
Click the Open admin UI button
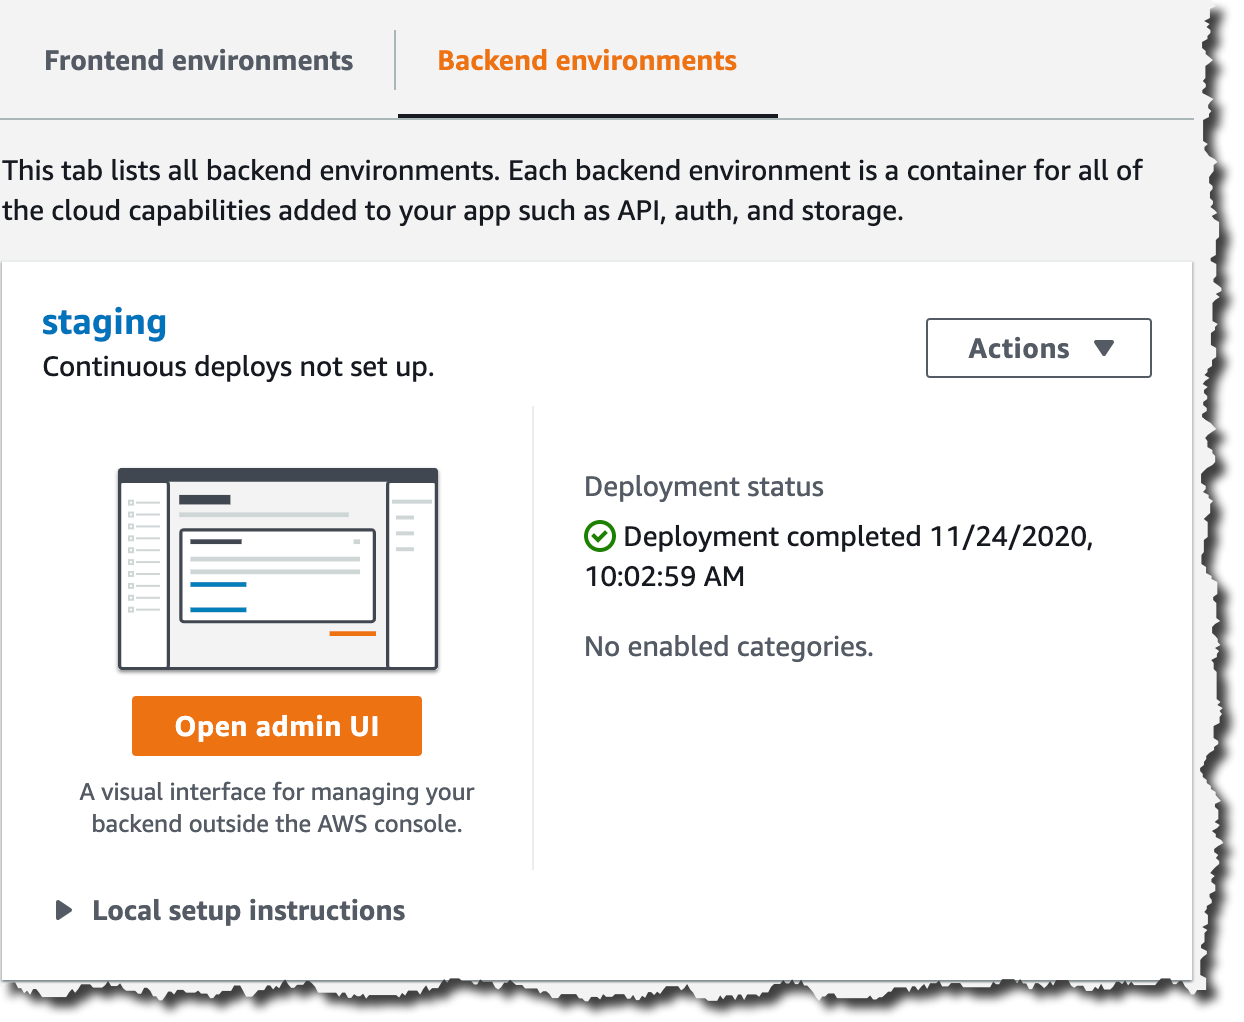pos(277,726)
